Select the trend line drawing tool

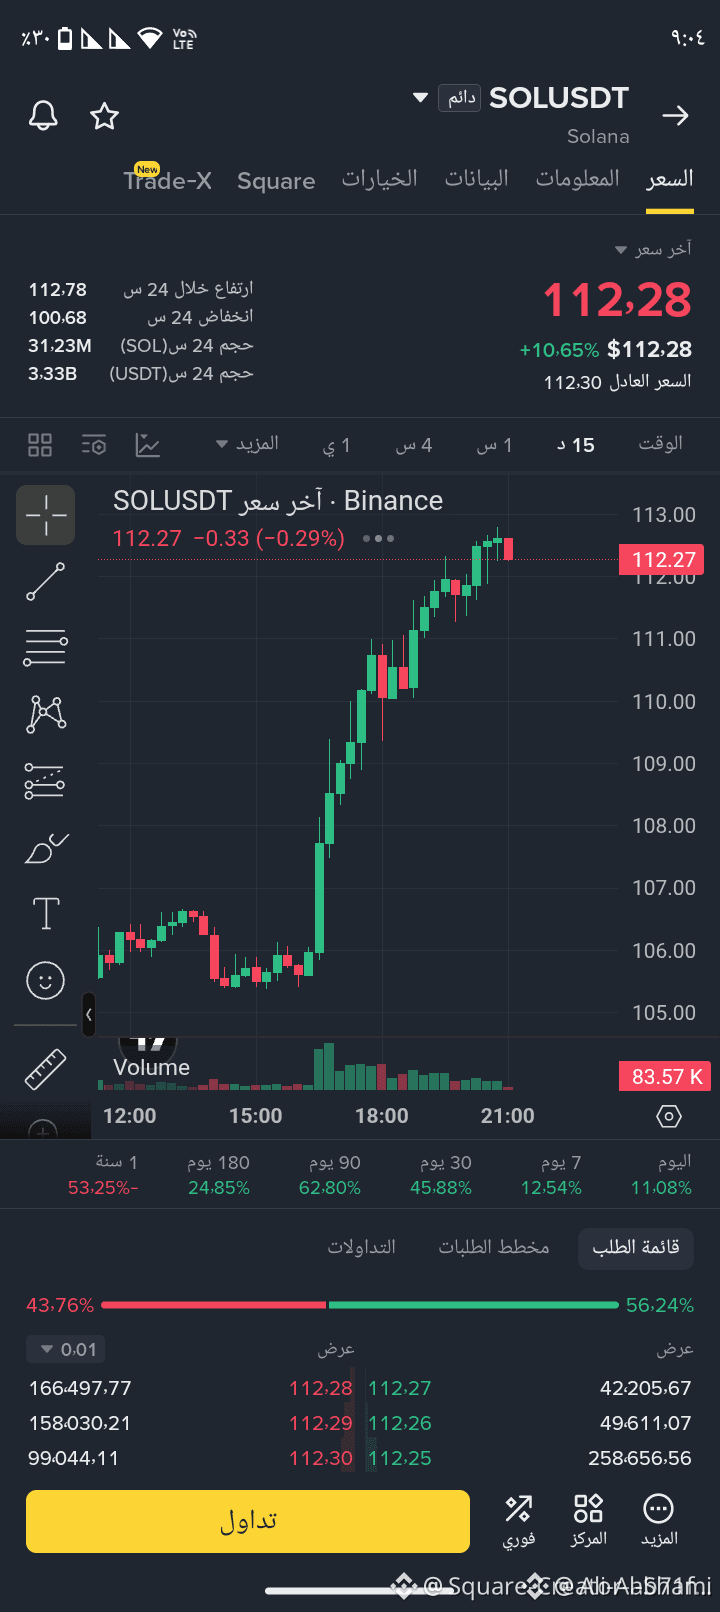click(x=45, y=582)
